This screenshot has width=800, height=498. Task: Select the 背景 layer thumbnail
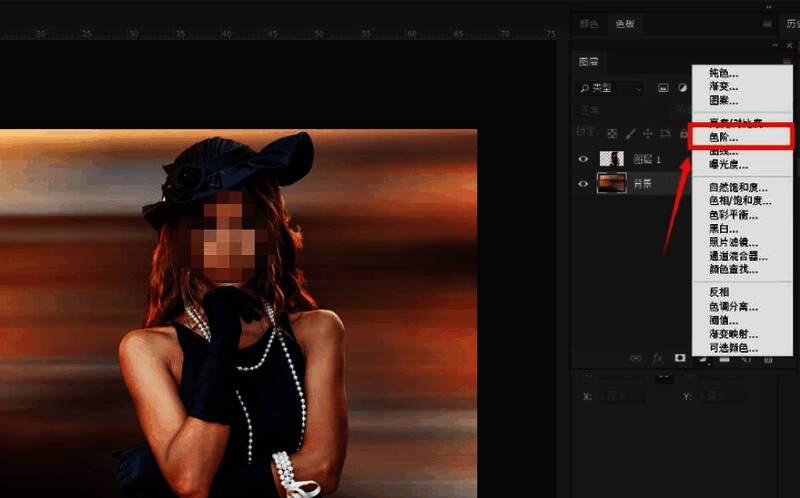click(611, 182)
